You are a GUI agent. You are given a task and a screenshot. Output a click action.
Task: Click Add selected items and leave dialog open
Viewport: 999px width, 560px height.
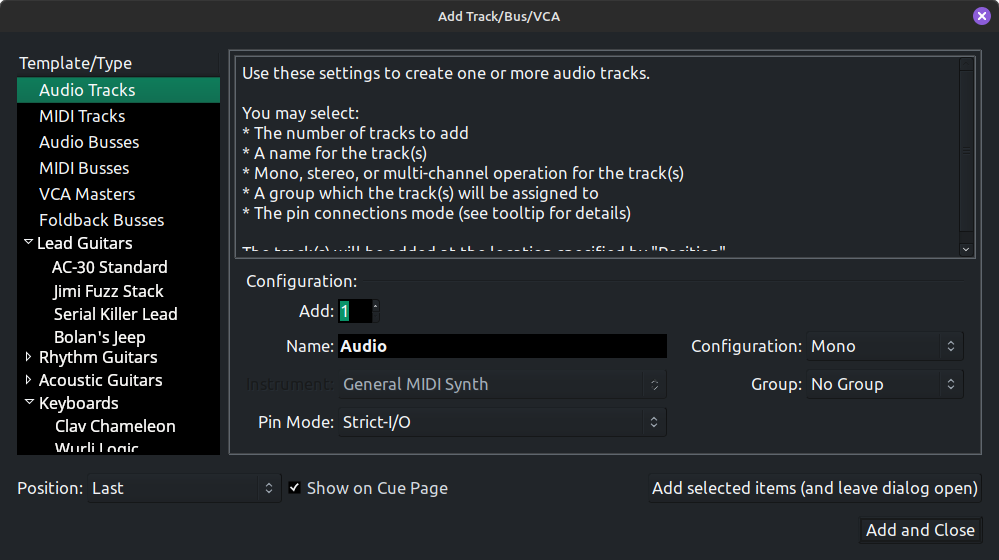814,488
